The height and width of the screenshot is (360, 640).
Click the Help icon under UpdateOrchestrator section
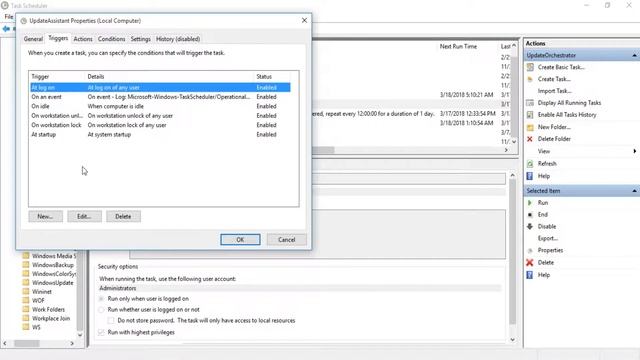coord(530,176)
